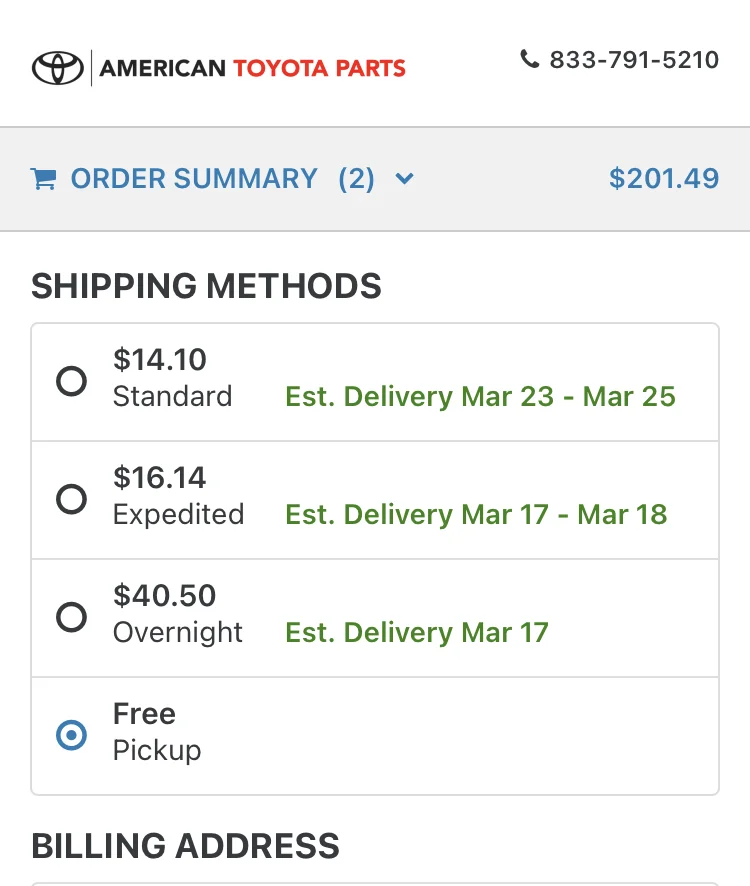Click the (2) item count
Viewport: 750px width, 886px height.
coord(356,179)
